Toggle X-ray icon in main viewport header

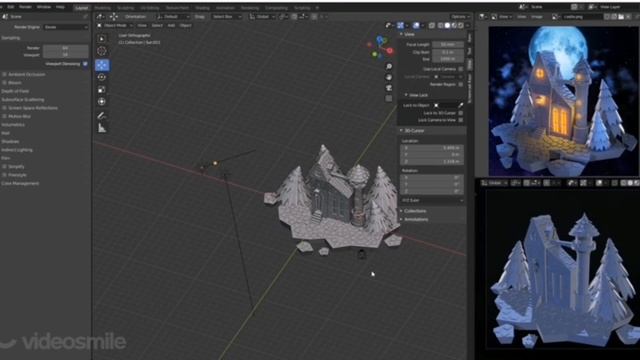click(432, 25)
